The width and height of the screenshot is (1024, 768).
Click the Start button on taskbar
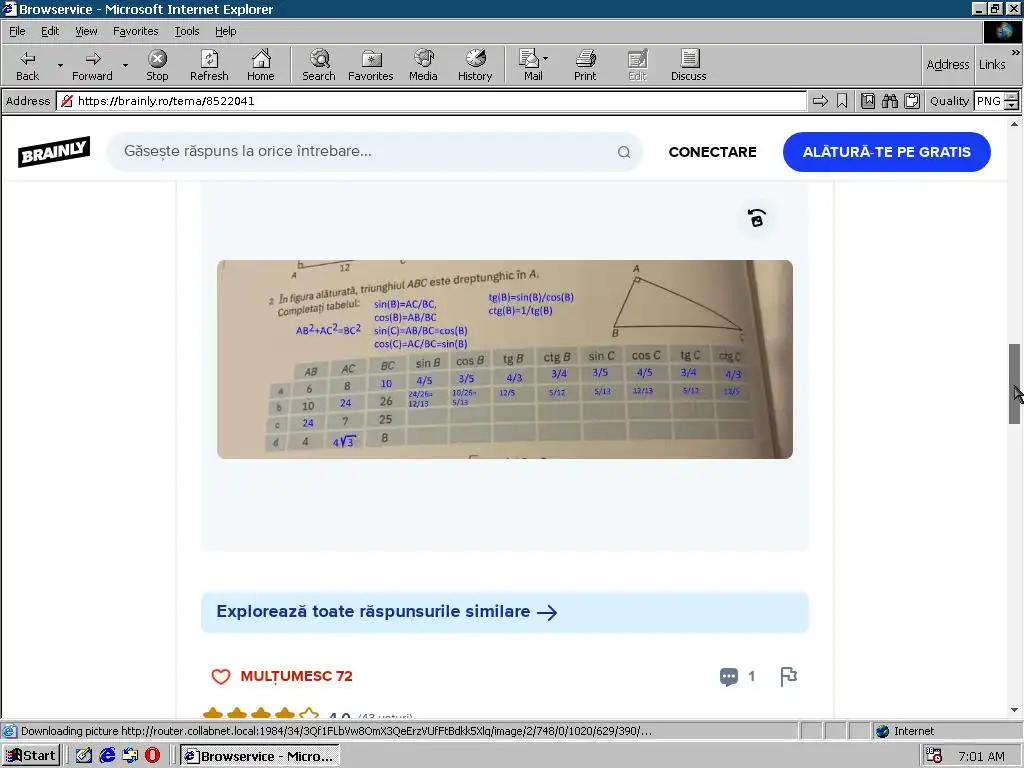[31, 756]
